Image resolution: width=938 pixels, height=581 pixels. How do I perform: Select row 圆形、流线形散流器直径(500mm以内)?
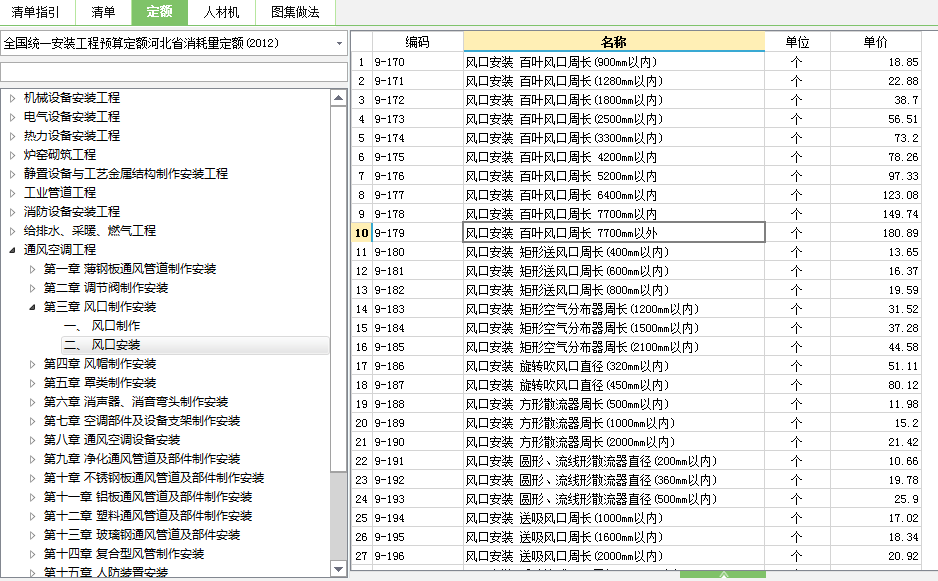click(x=614, y=499)
